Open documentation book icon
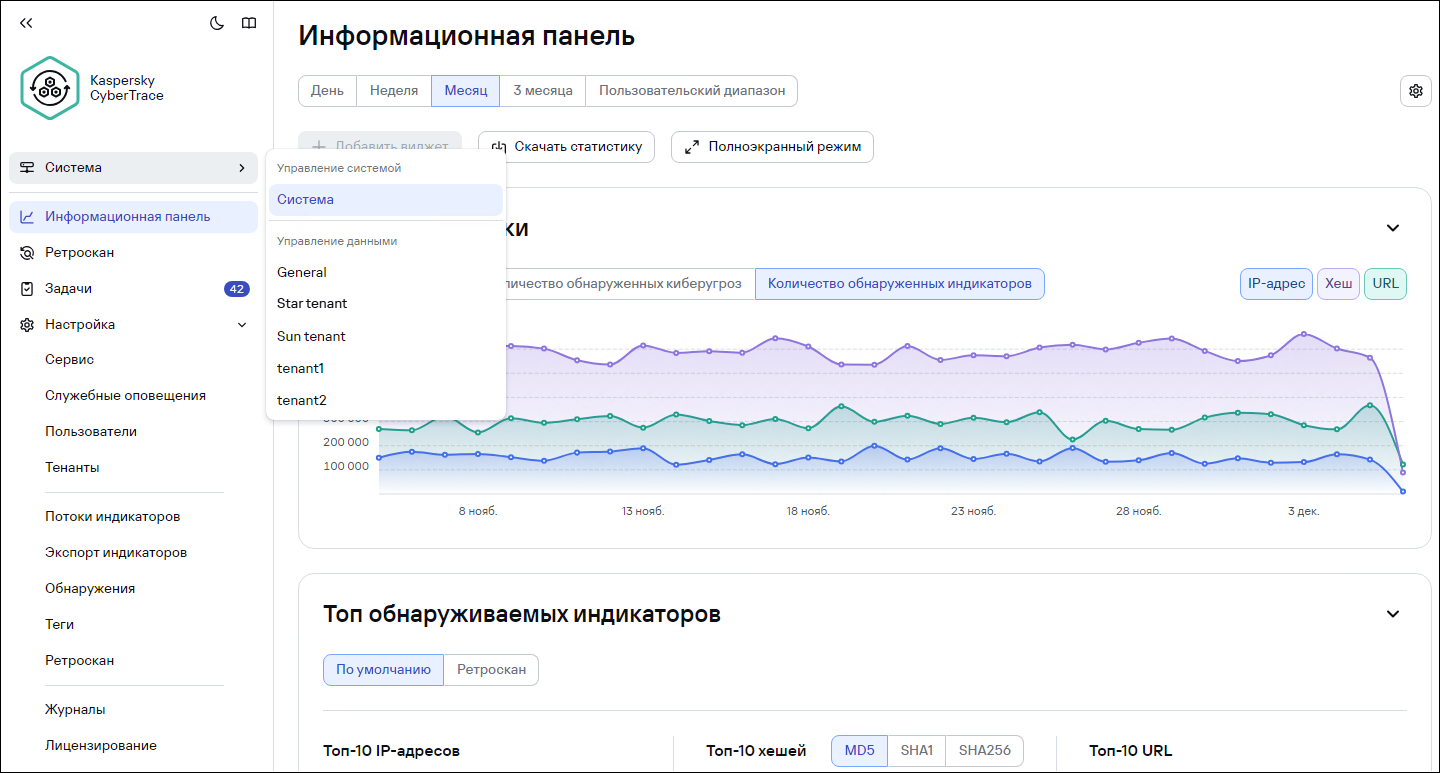 point(249,23)
